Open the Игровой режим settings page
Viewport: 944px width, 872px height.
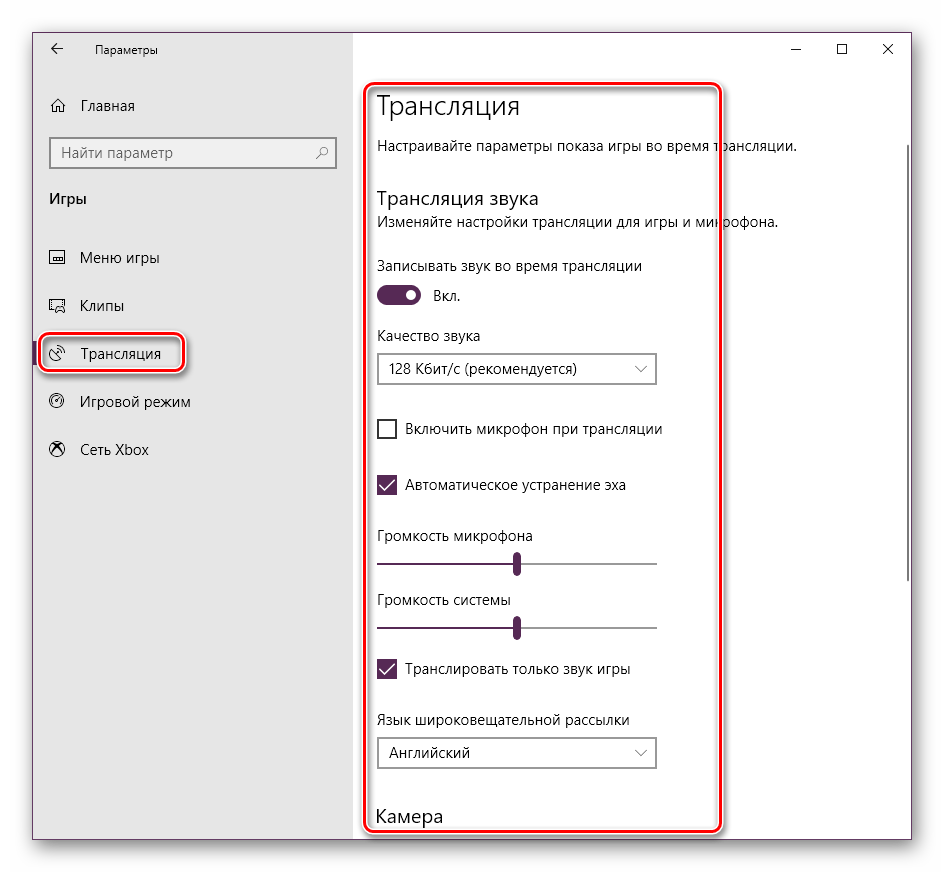tap(135, 402)
